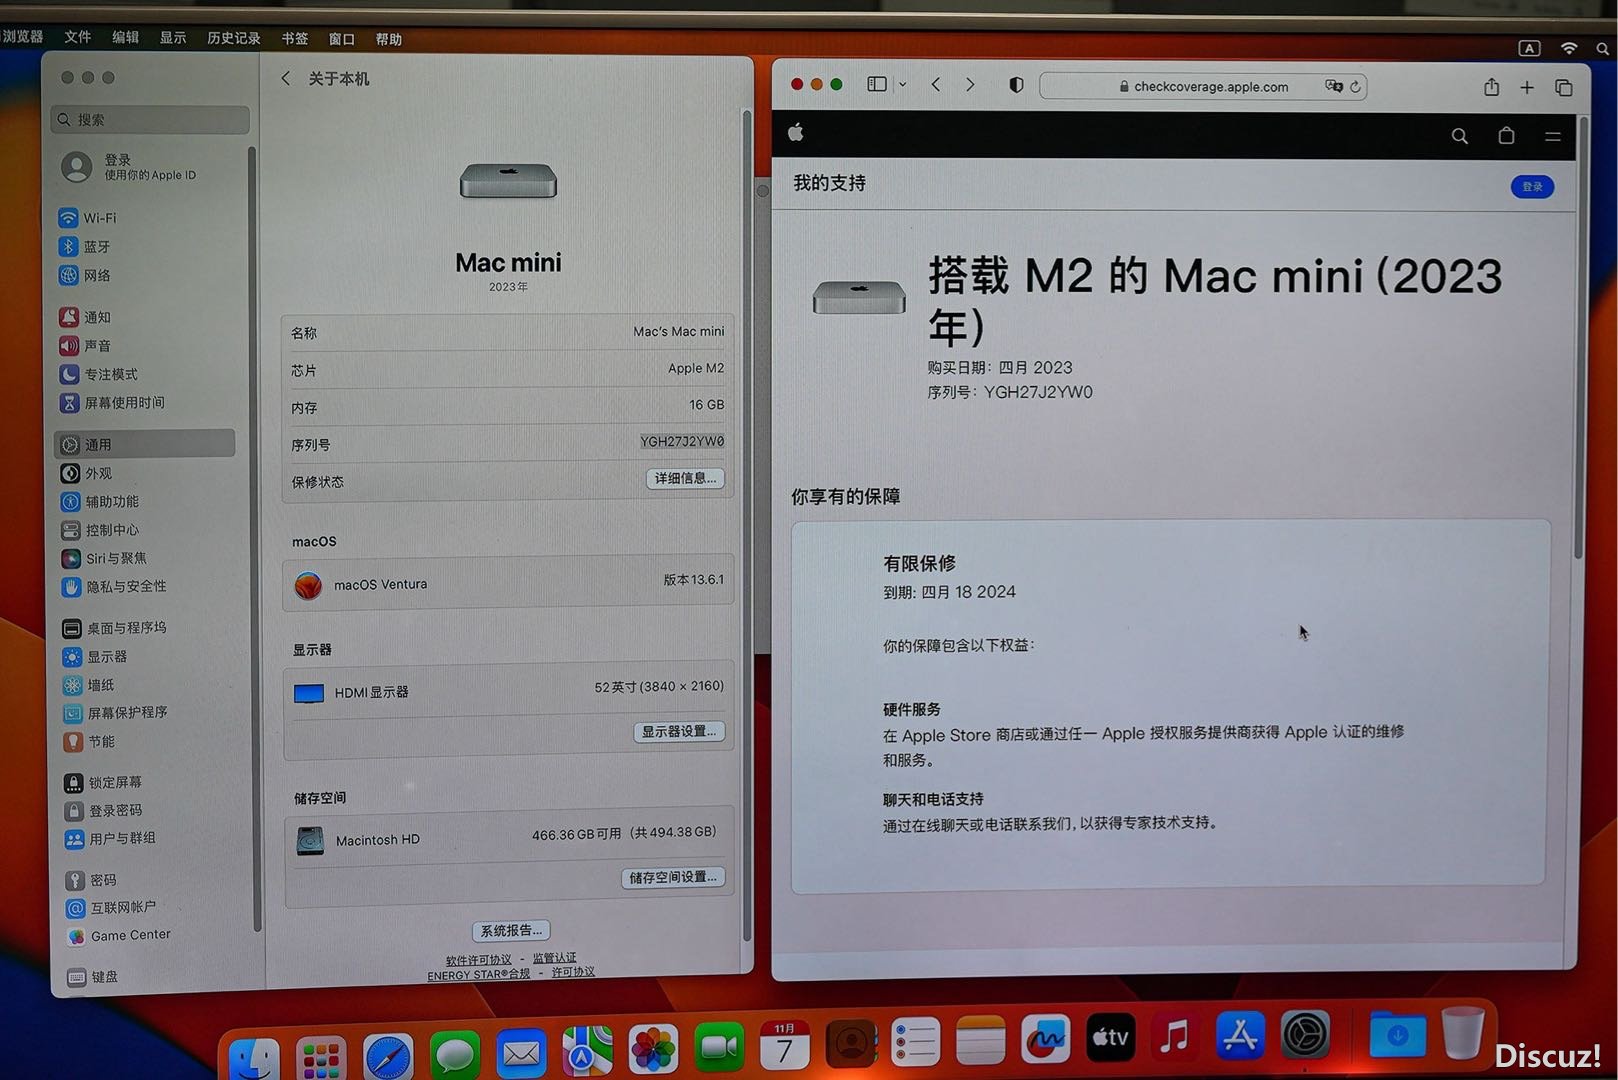
Task: Open Game Center settings
Action: pyautogui.click(x=119, y=936)
